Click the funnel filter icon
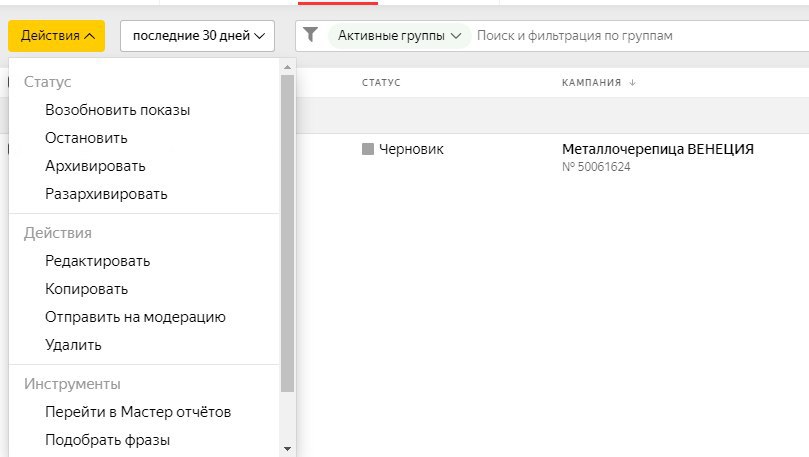The image size is (809, 457). 310,35
